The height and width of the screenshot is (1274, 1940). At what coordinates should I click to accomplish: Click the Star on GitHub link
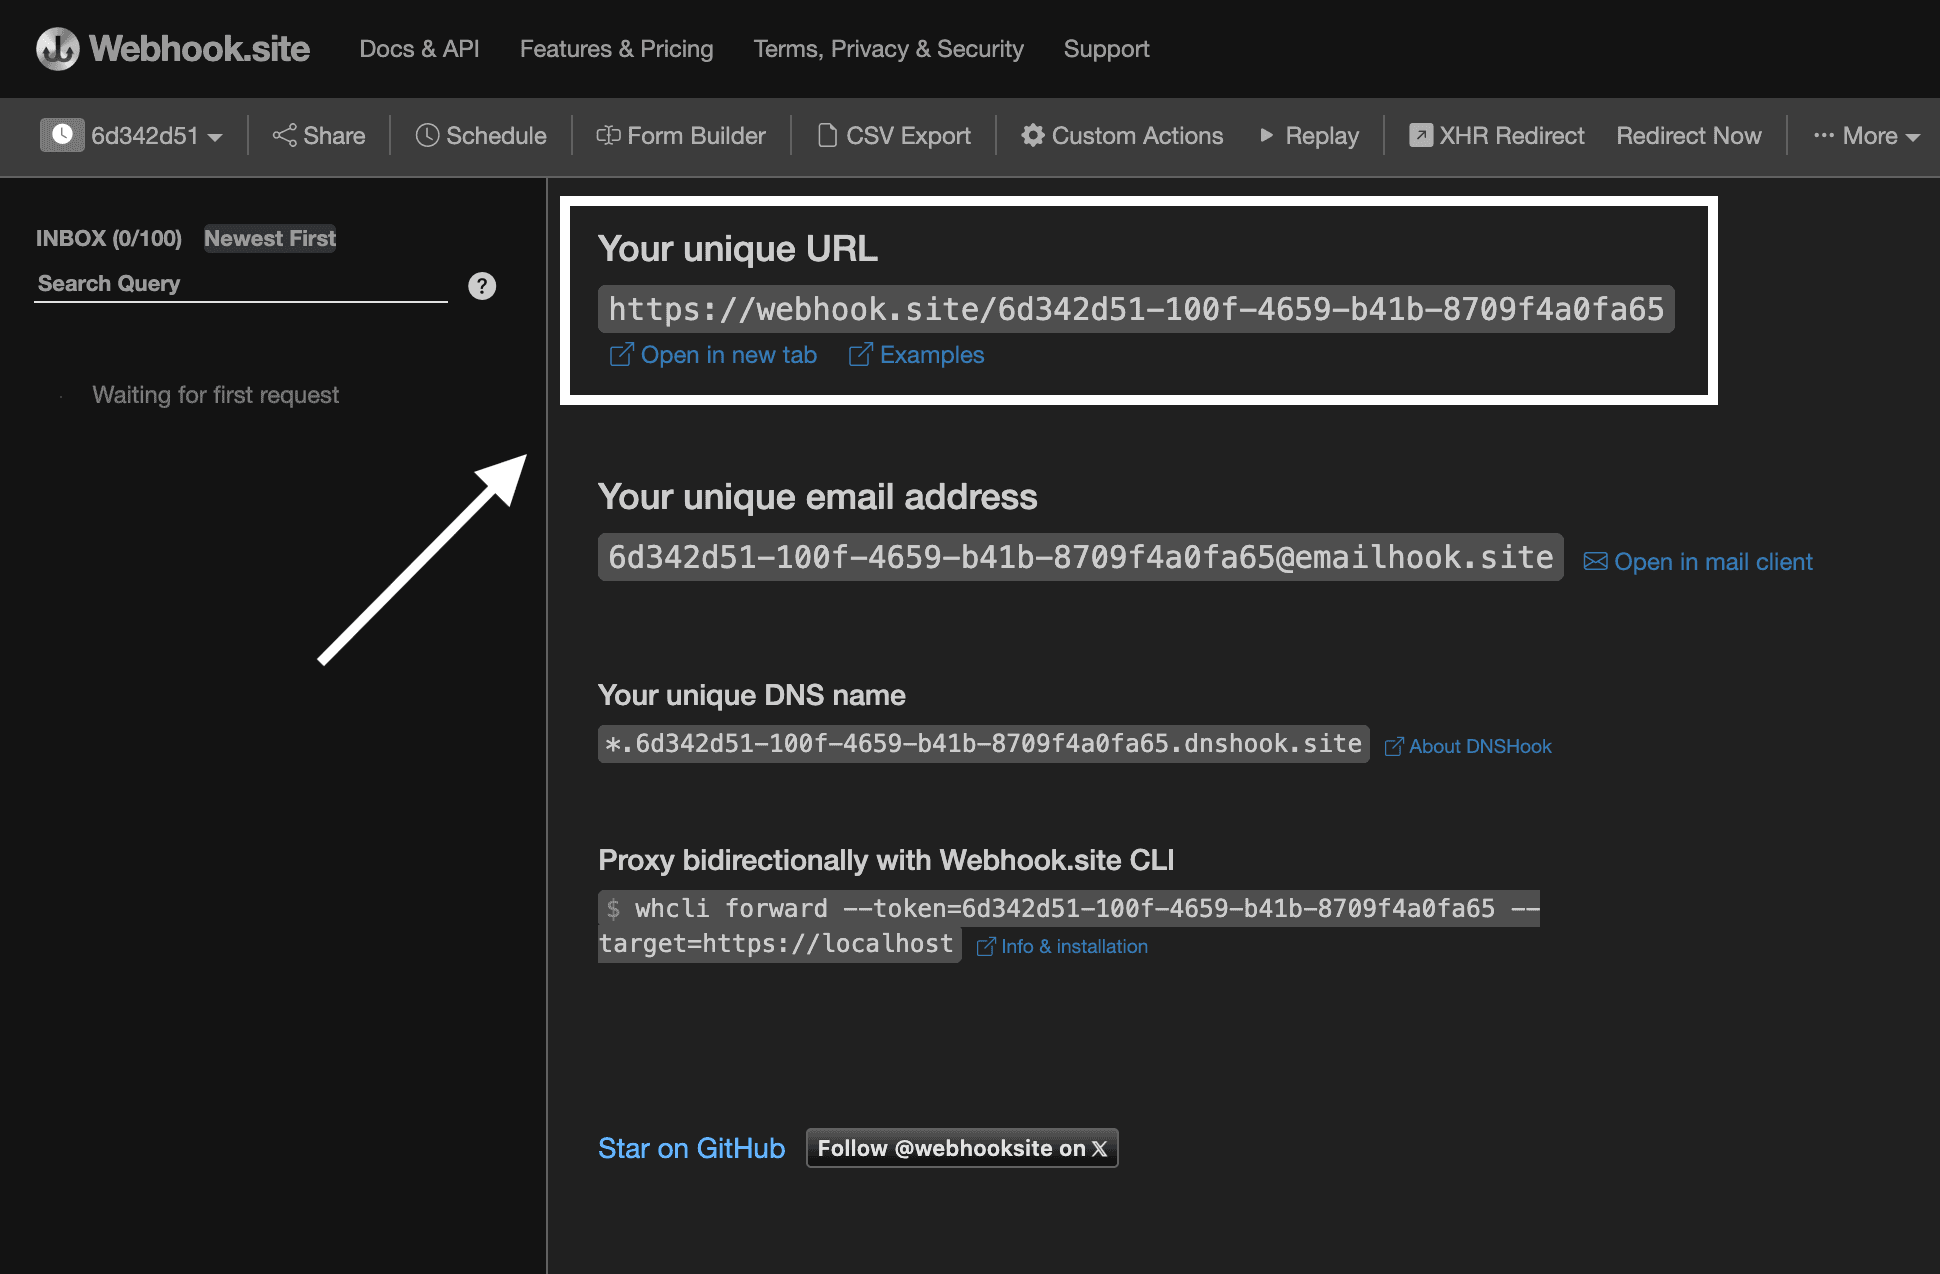click(691, 1148)
